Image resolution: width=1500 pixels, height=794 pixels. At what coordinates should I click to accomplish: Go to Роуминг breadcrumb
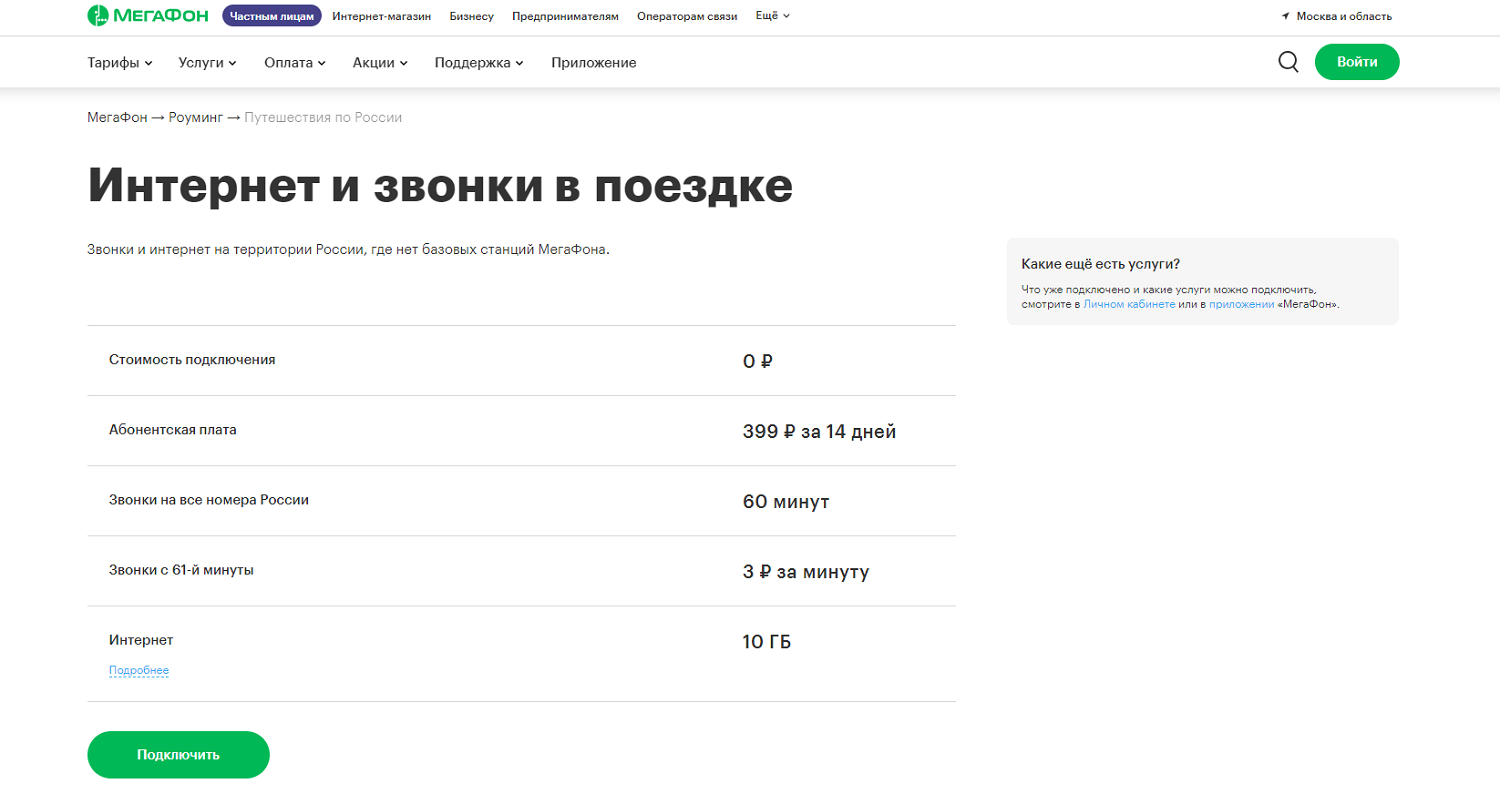pos(196,118)
